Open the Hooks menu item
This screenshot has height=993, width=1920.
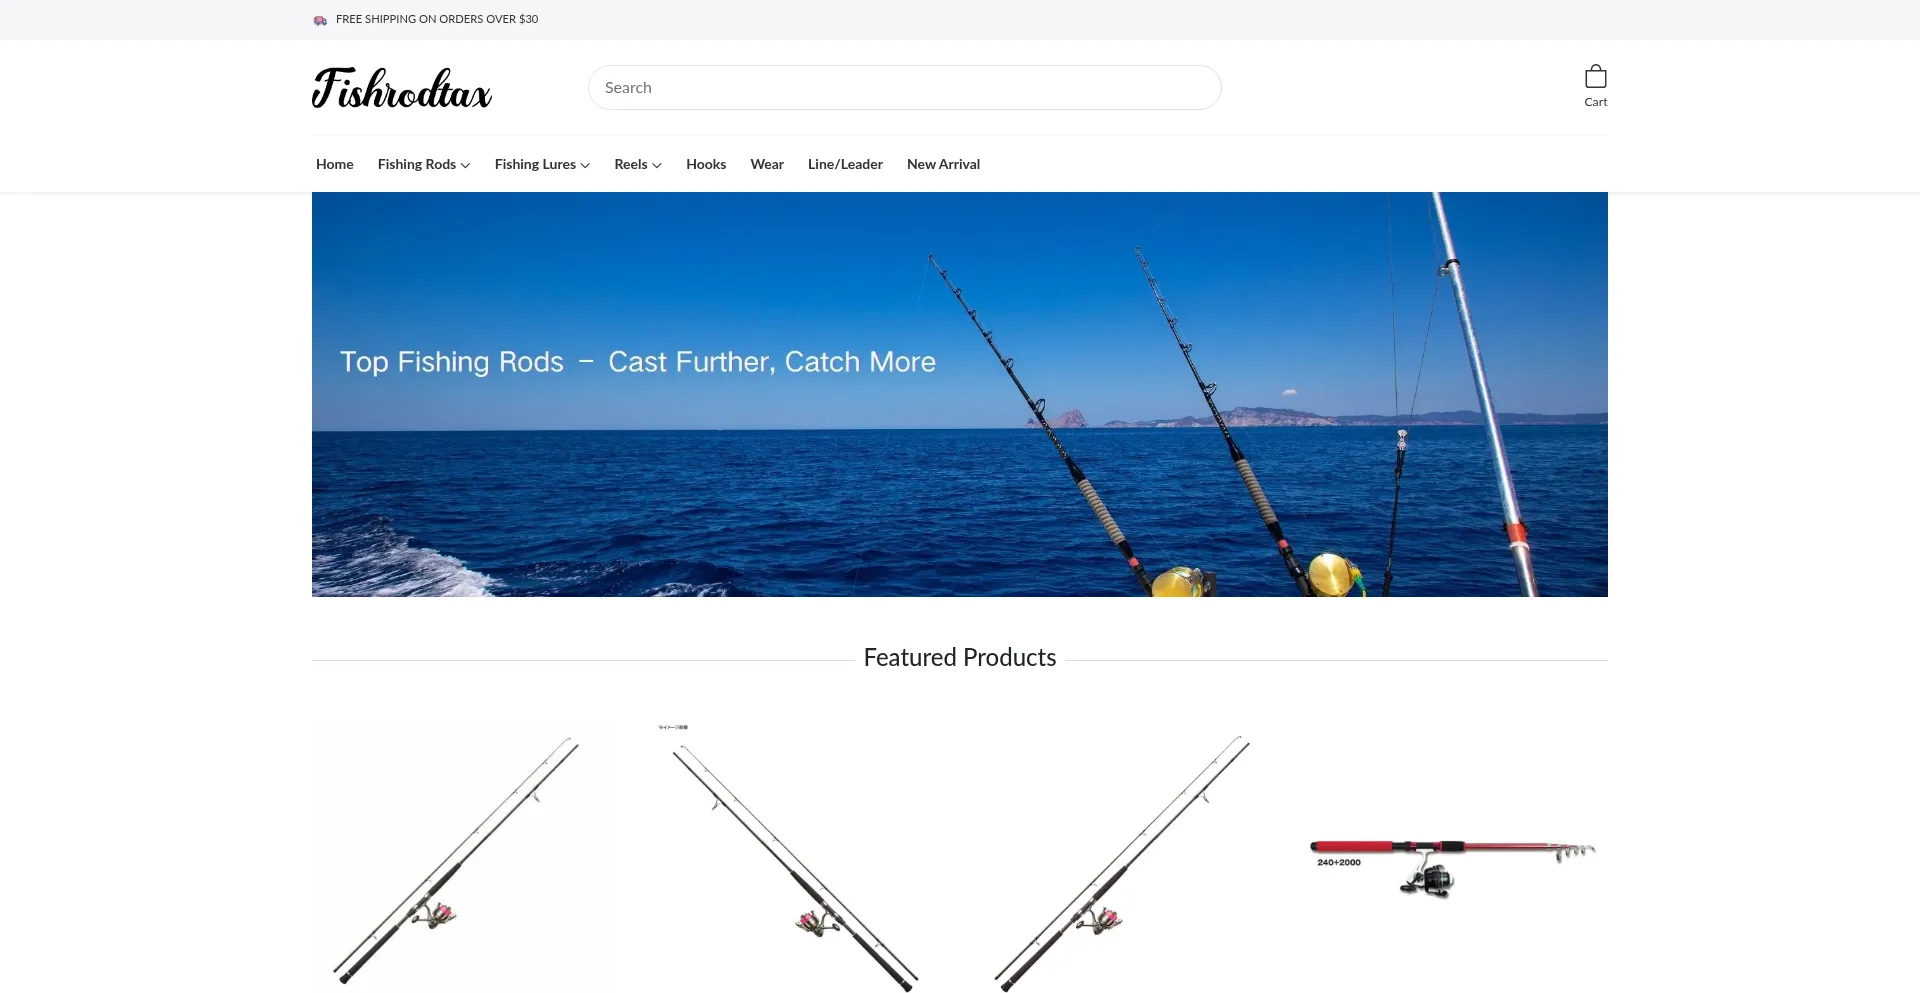[x=706, y=164]
